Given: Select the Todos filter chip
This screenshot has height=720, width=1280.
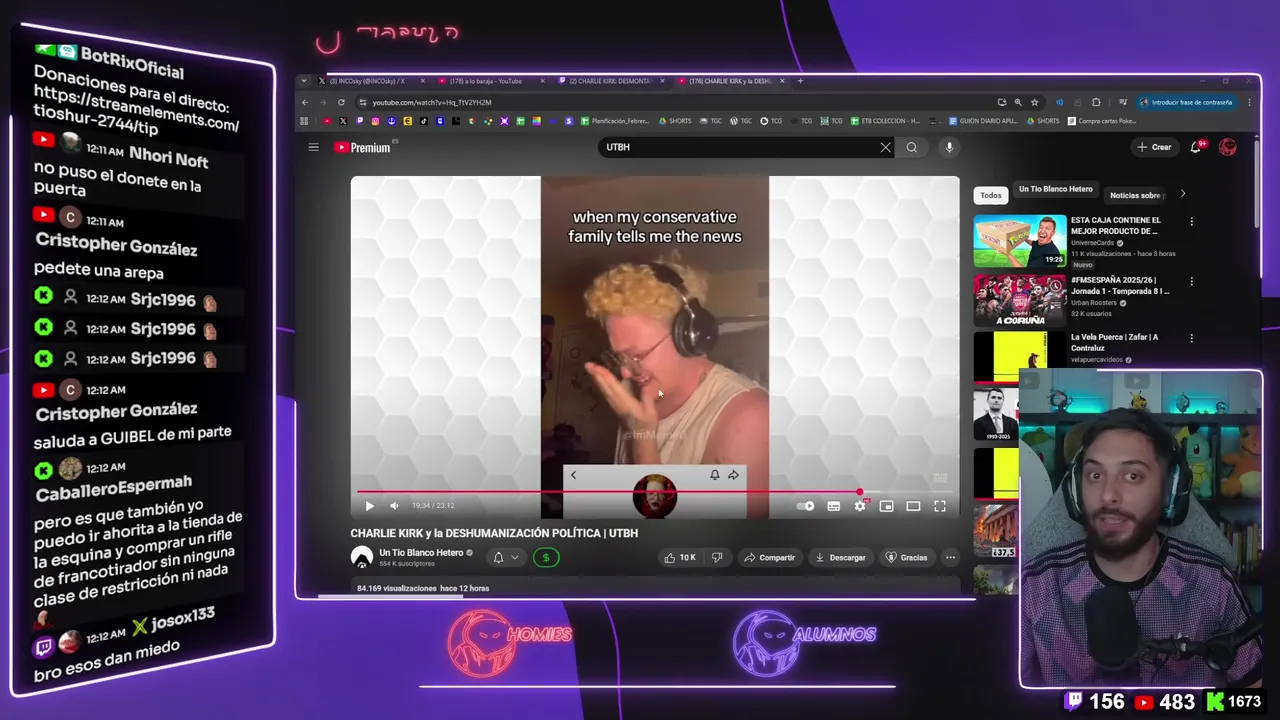Looking at the screenshot, I should (990, 195).
